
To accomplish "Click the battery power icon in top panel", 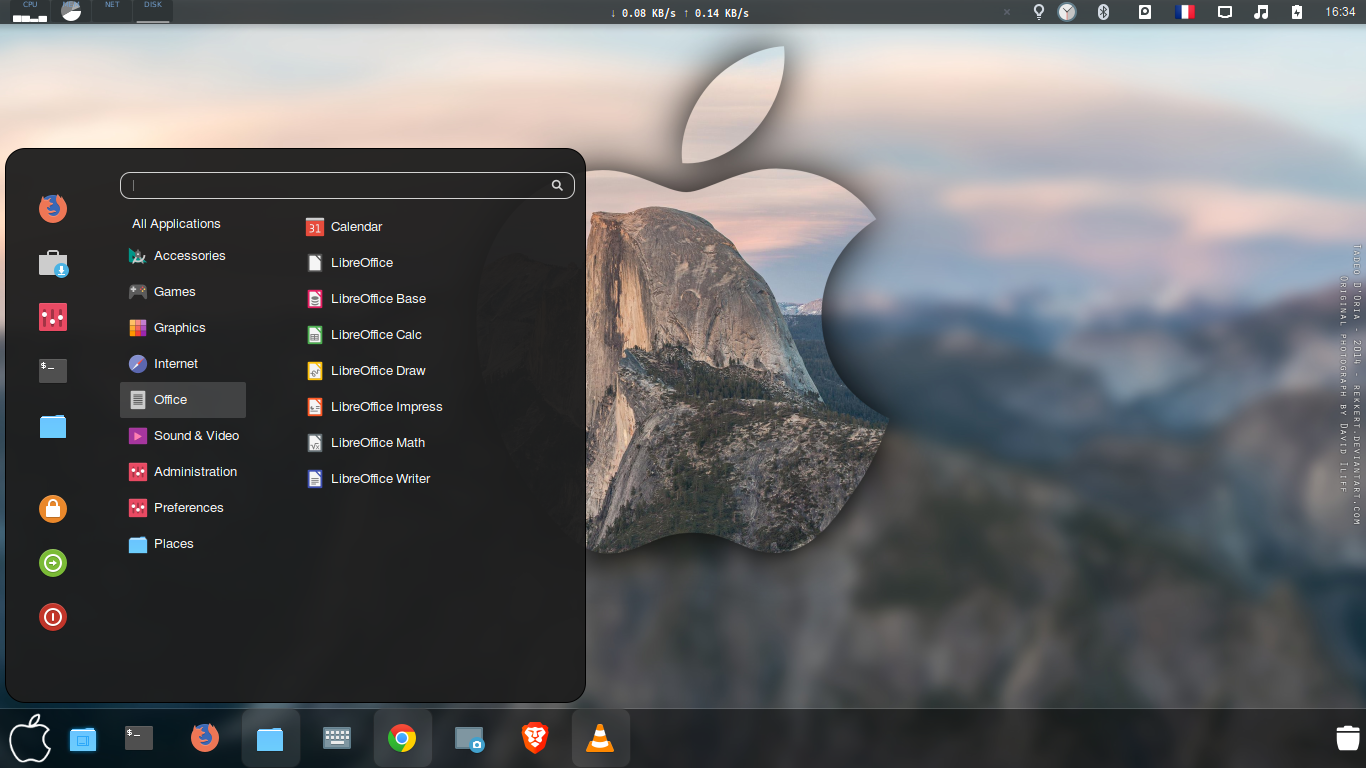I will point(1298,12).
